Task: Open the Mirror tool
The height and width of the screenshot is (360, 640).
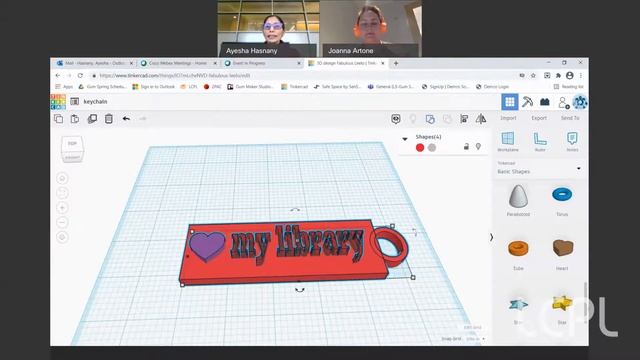Action: coord(481,119)
